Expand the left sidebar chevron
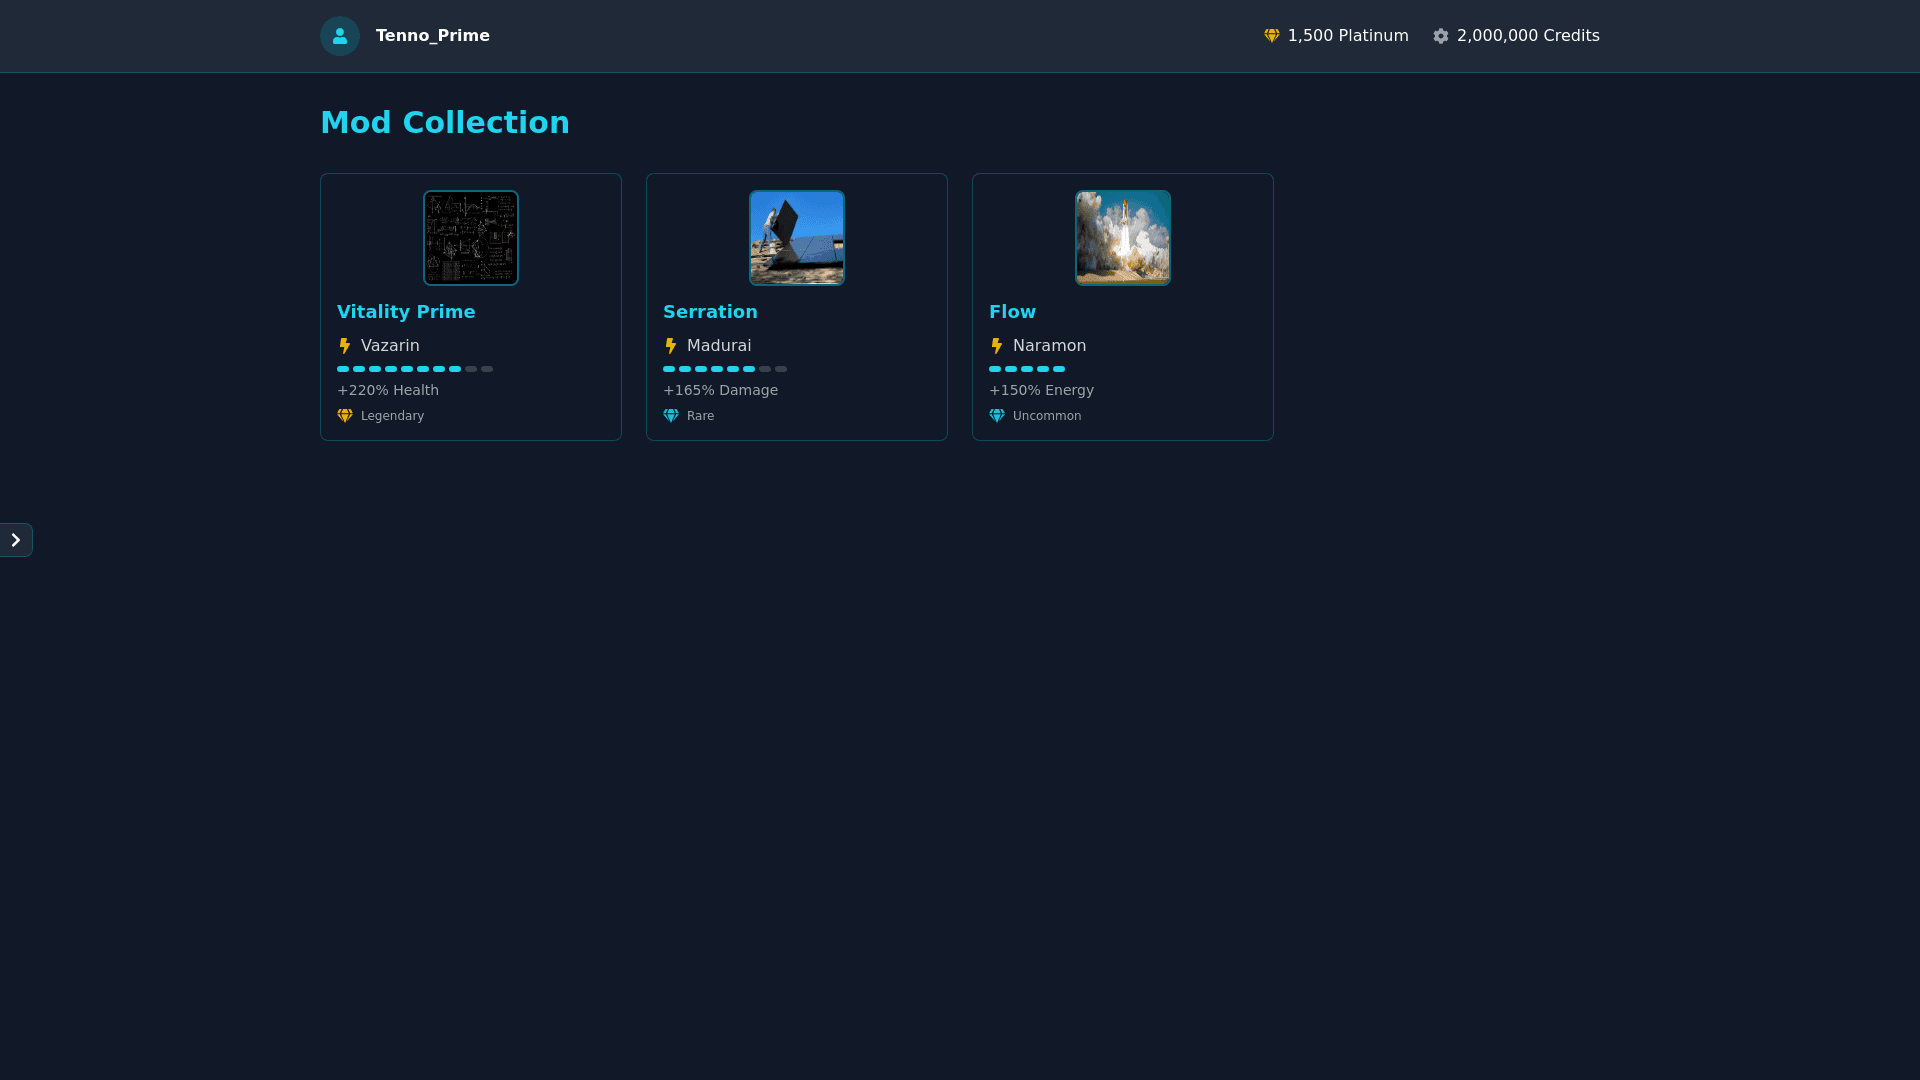The width and height of the screenshot is (1920, 1080). point(16,540)
